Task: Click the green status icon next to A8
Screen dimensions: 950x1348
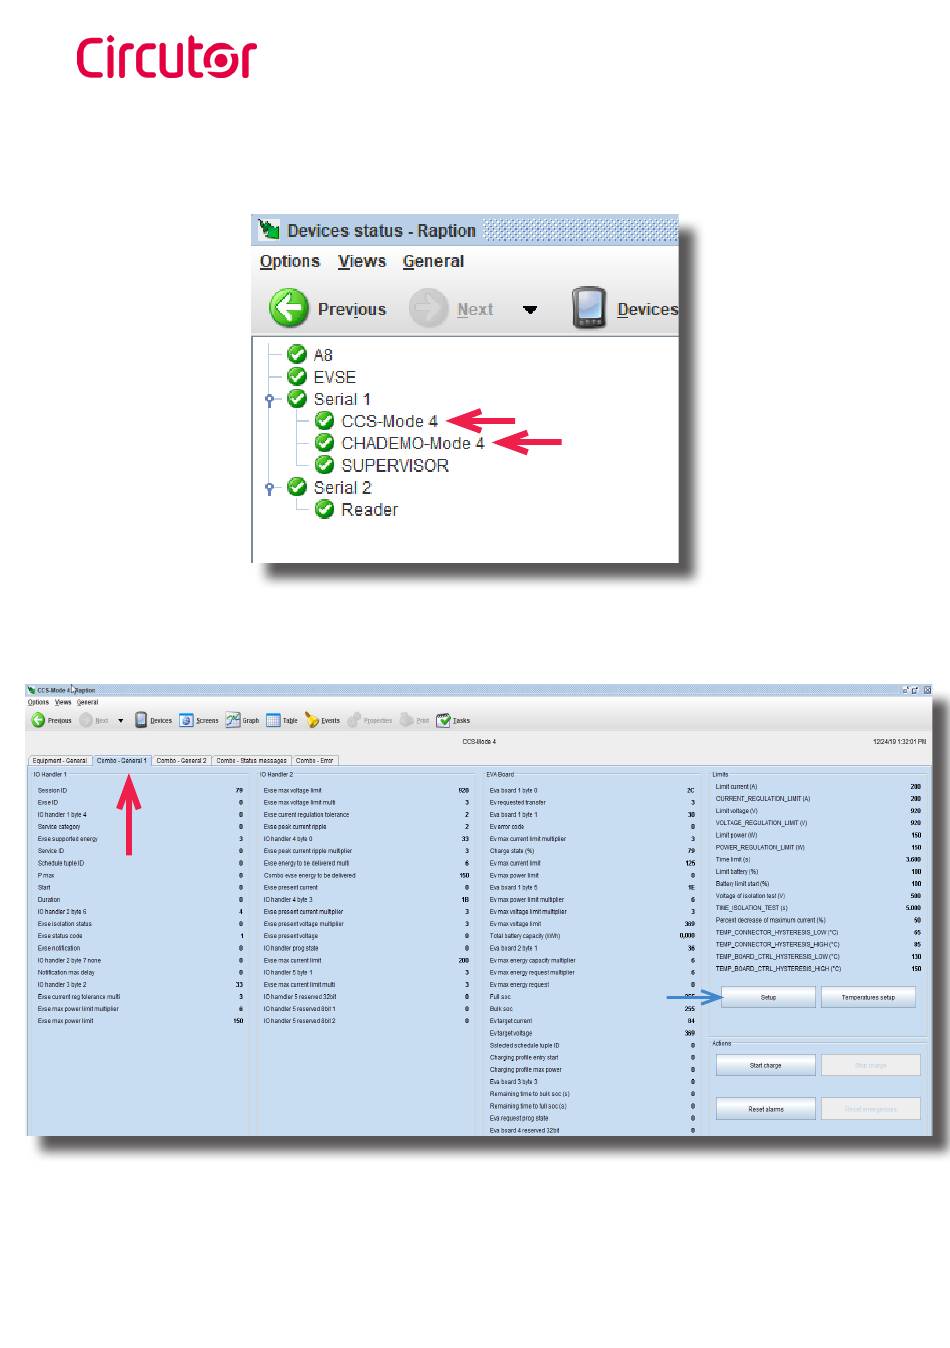Action: point(297,354)
